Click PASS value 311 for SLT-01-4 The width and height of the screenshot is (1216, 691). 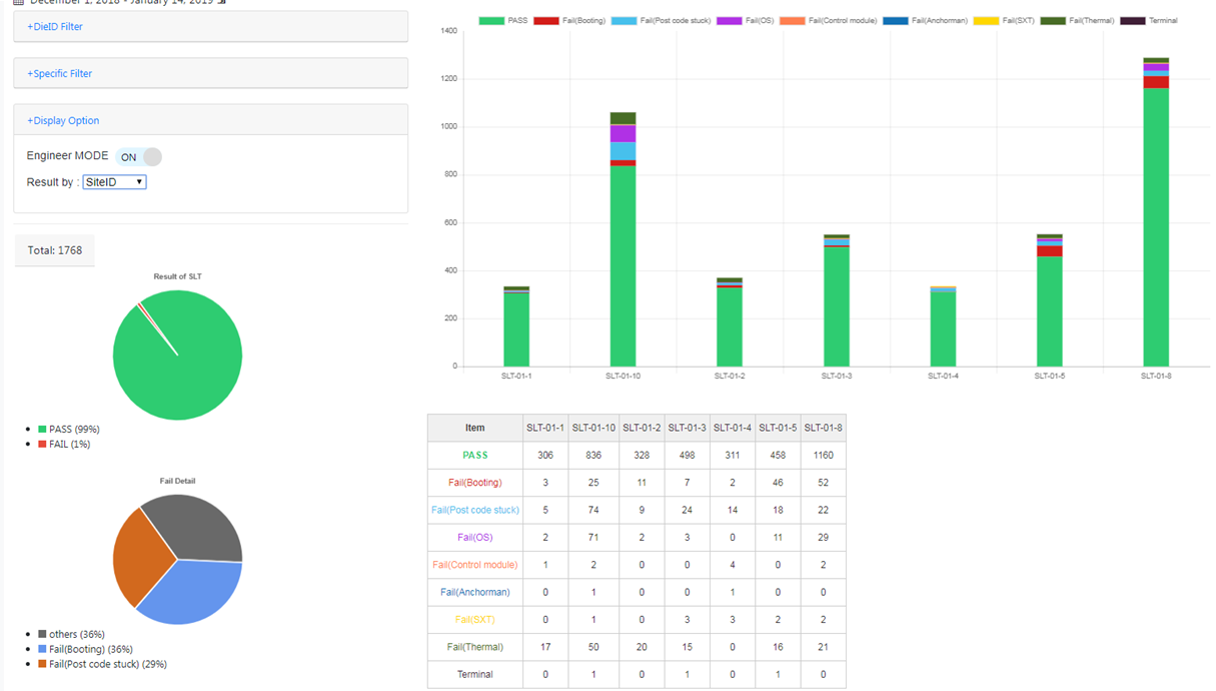point(734,455)
